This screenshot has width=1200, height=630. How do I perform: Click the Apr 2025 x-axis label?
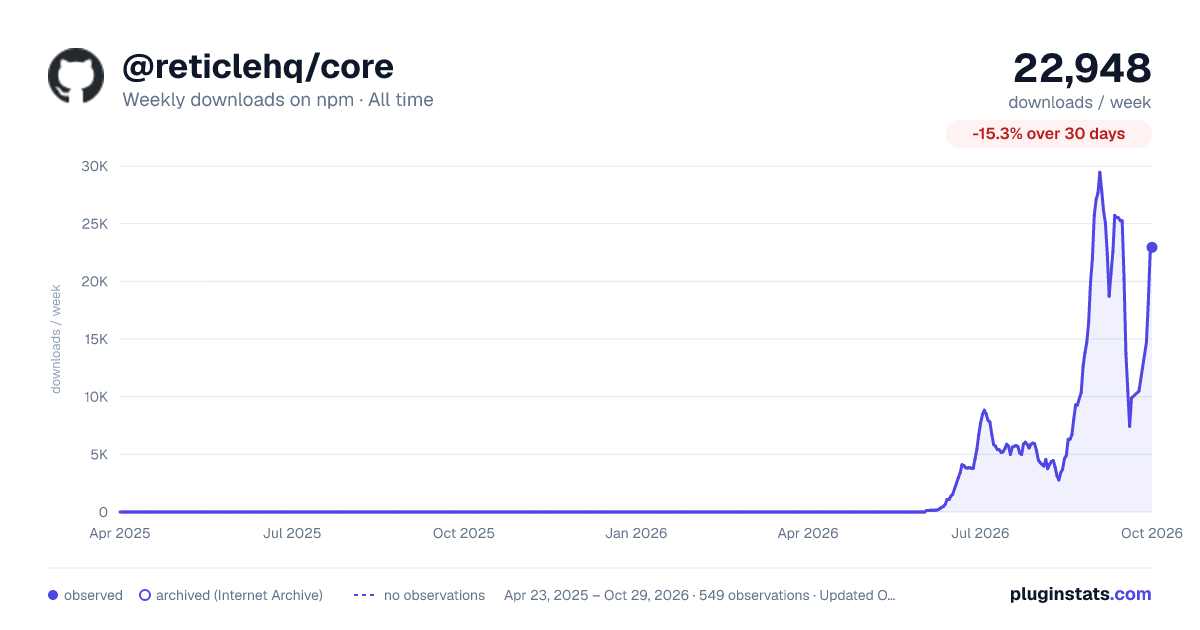click(120, 533)
